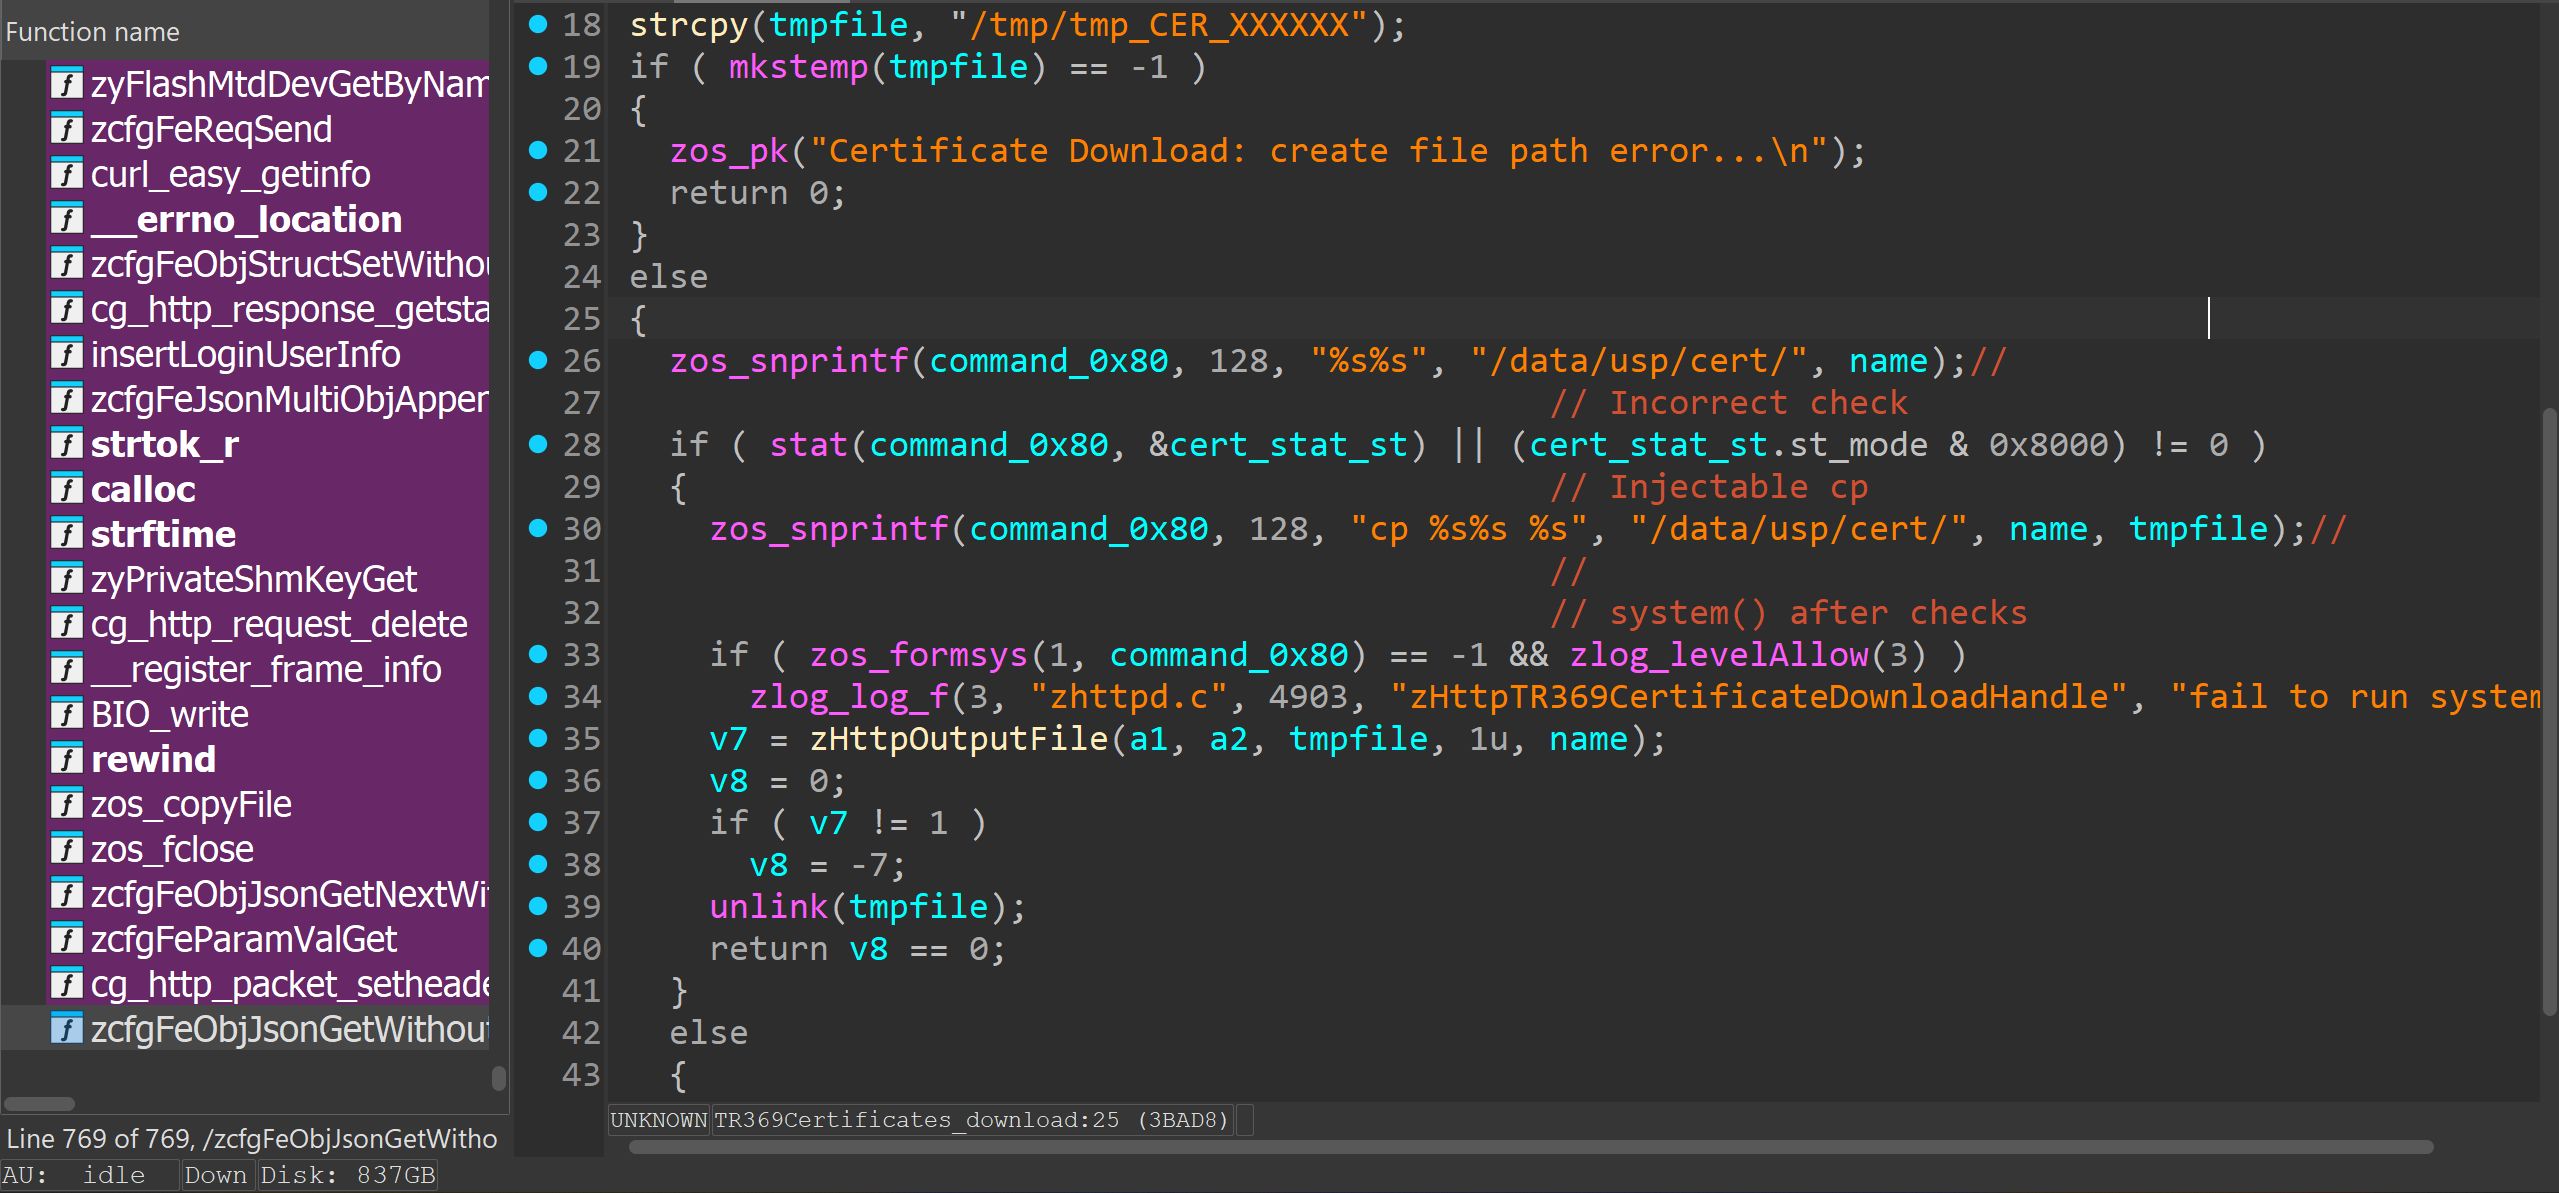Click zos_formsys function call on line 33
Image resolution: width=2559 pixels, height=1193 pixels.
click(918, 655)
